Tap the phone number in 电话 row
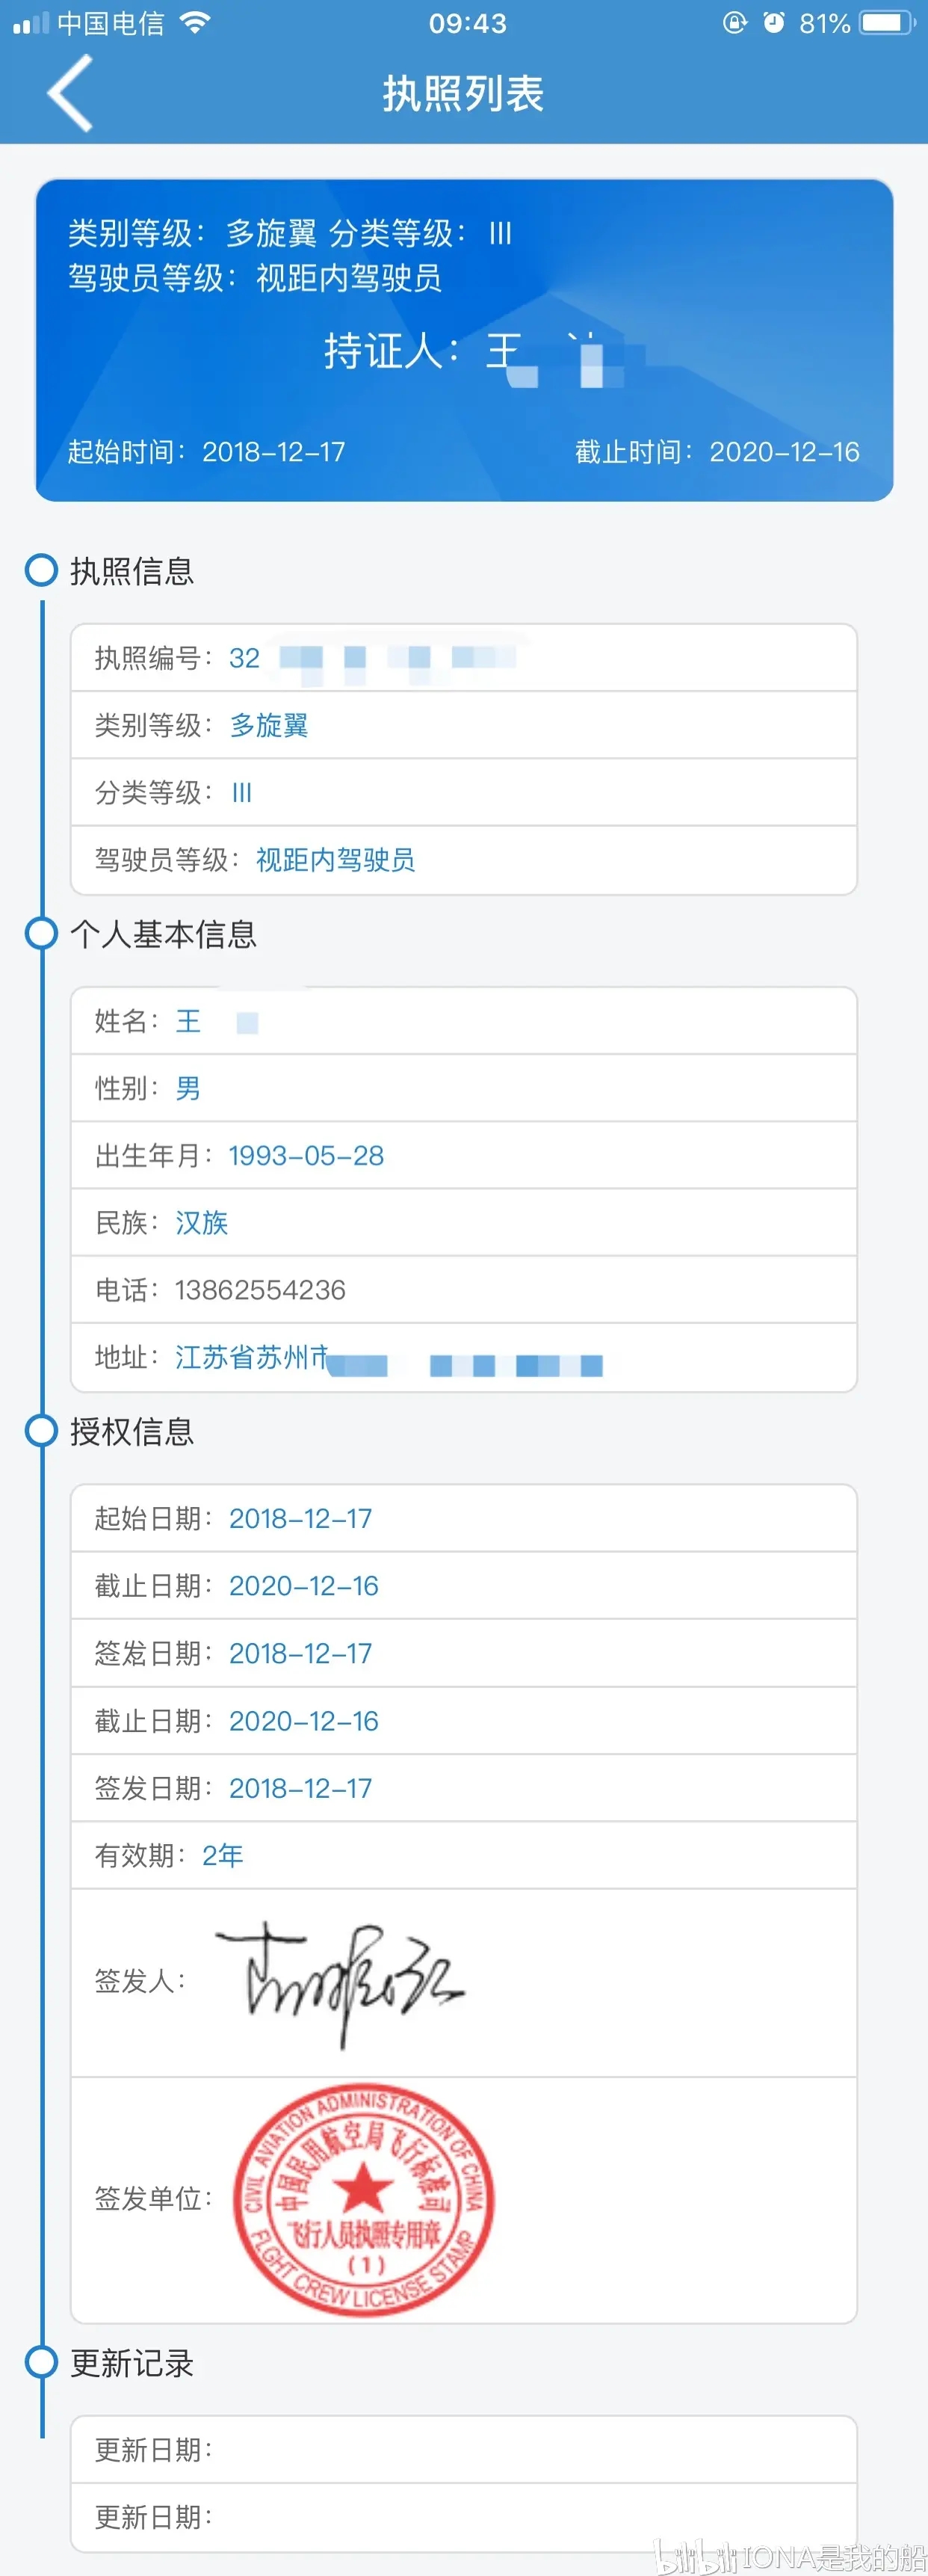928x2576 pixels. 260,1290
